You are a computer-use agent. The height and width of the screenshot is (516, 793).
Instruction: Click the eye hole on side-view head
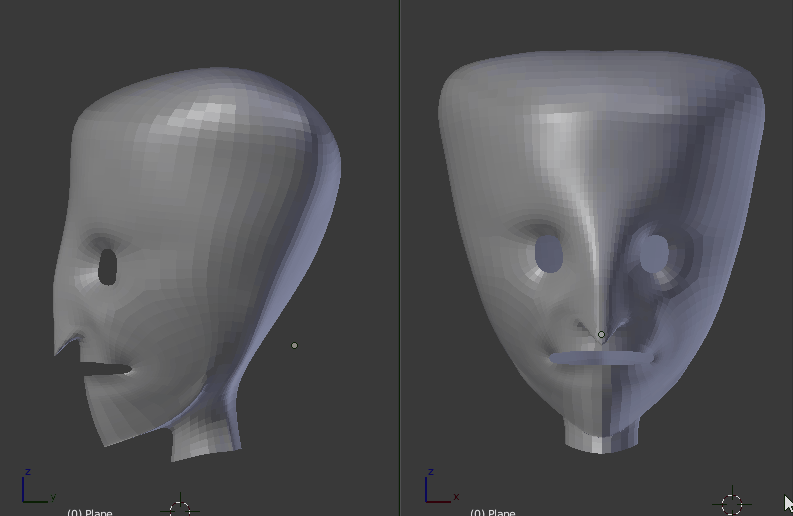coord(108,266)
